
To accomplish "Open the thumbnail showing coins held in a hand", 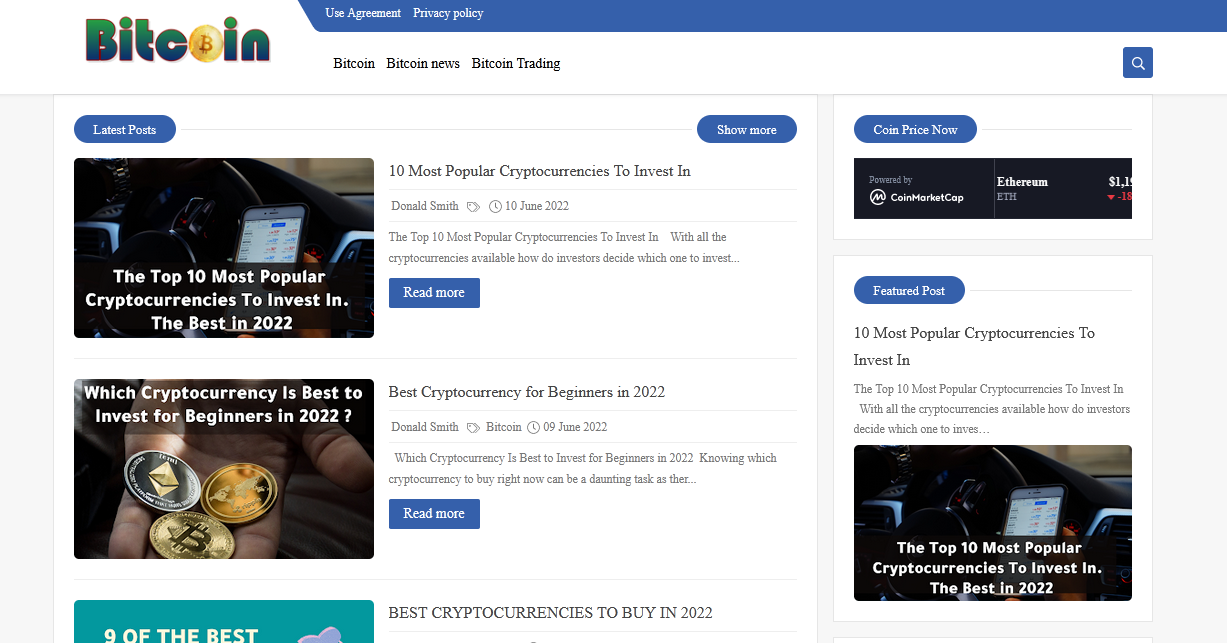I will [x=224, y=469].
